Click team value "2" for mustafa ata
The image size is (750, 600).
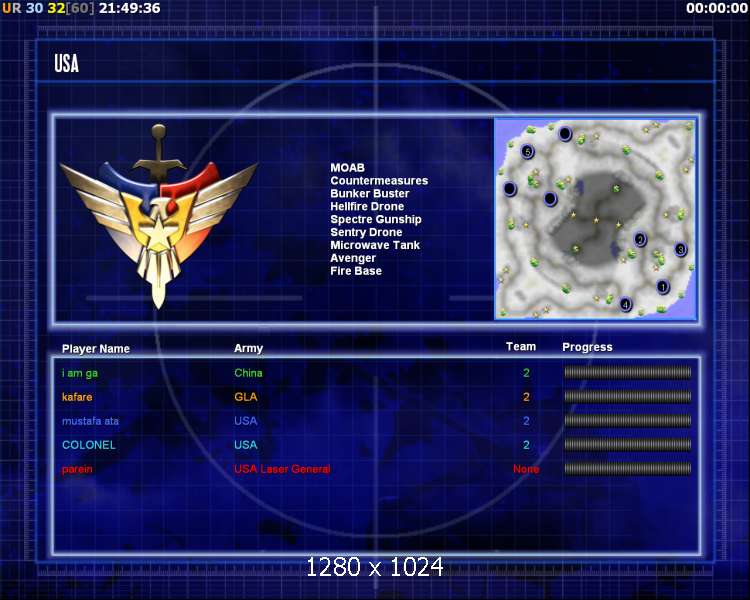point(526,421)
